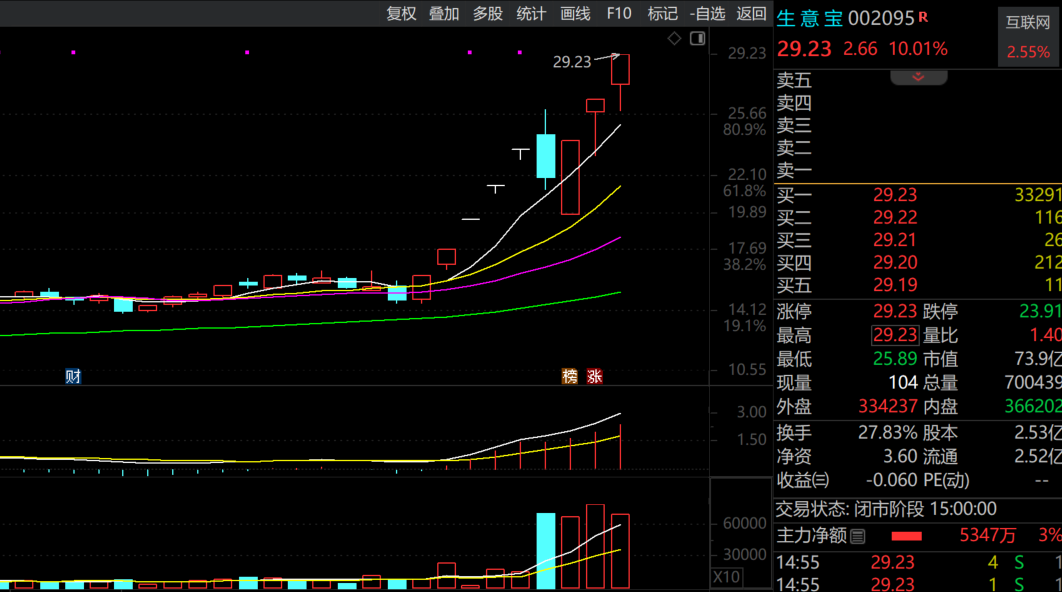The width and height of the screenshot is (1062, 592).
Task: Click the 现量 value 104
Action: tap(903, 383)
